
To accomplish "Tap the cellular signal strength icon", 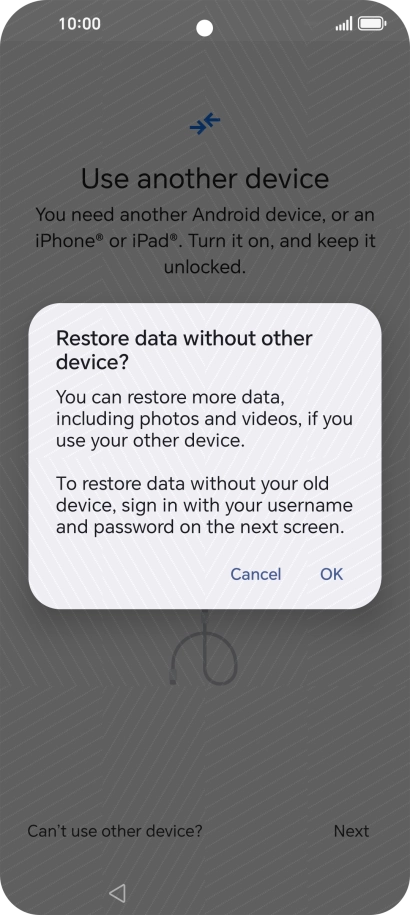I will click(344, 24).
